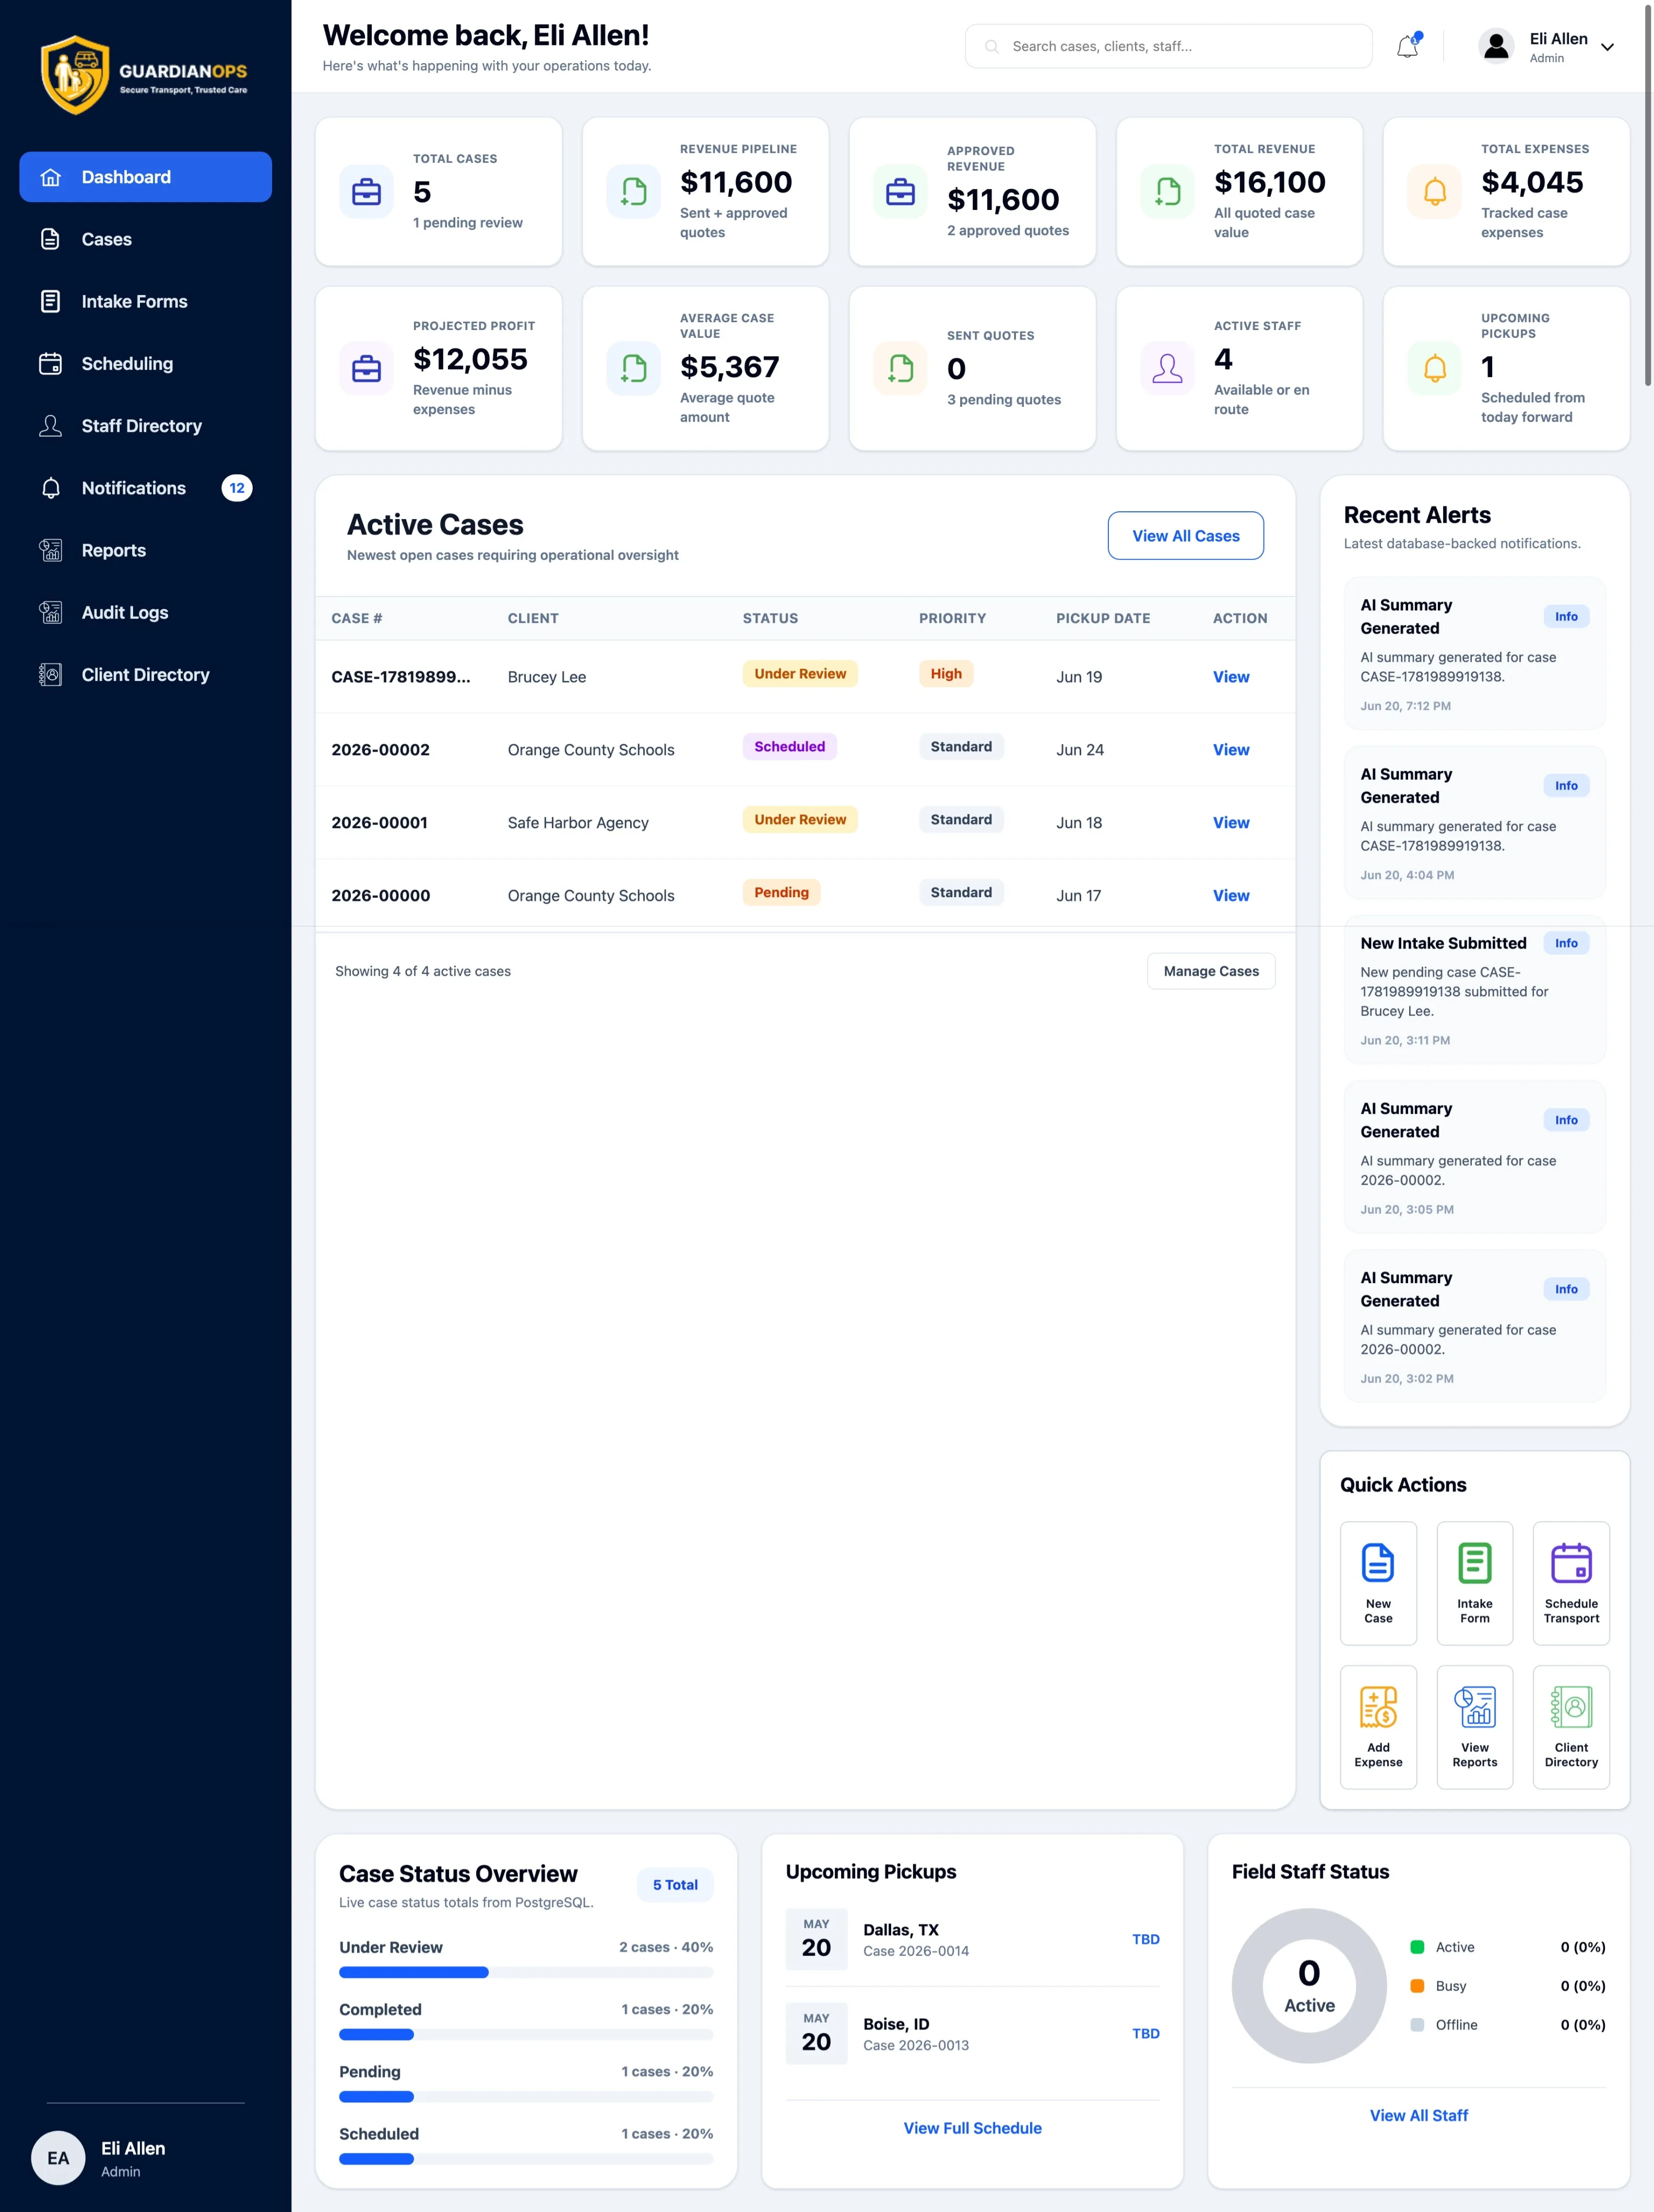This screenshot has width=1654, height=2212.
Task: Click the EA initials avatar in sidebar
Action: (x=58, y=2158)
